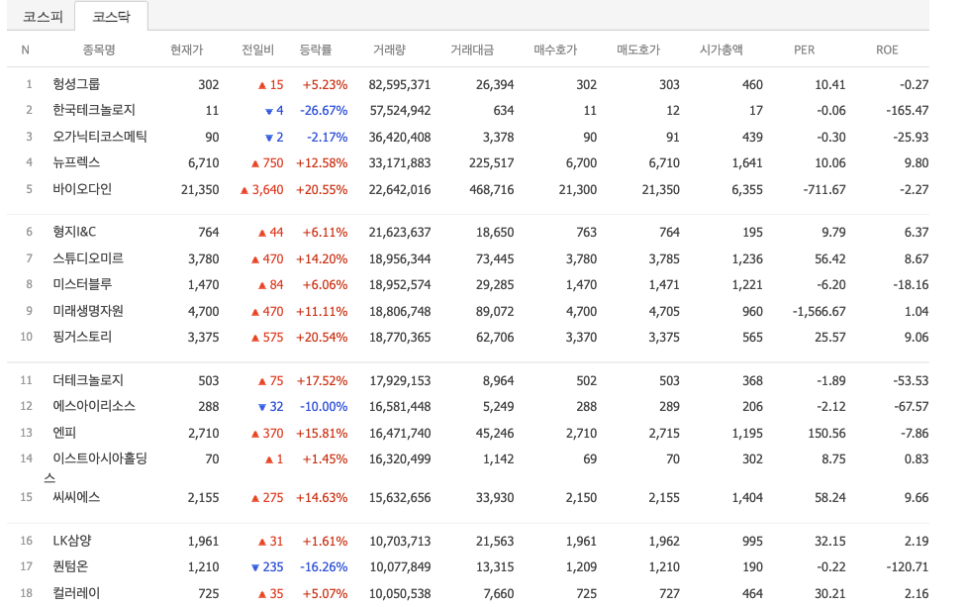
Task: Open stock 미래생명자원
Action: click(88, 311)
